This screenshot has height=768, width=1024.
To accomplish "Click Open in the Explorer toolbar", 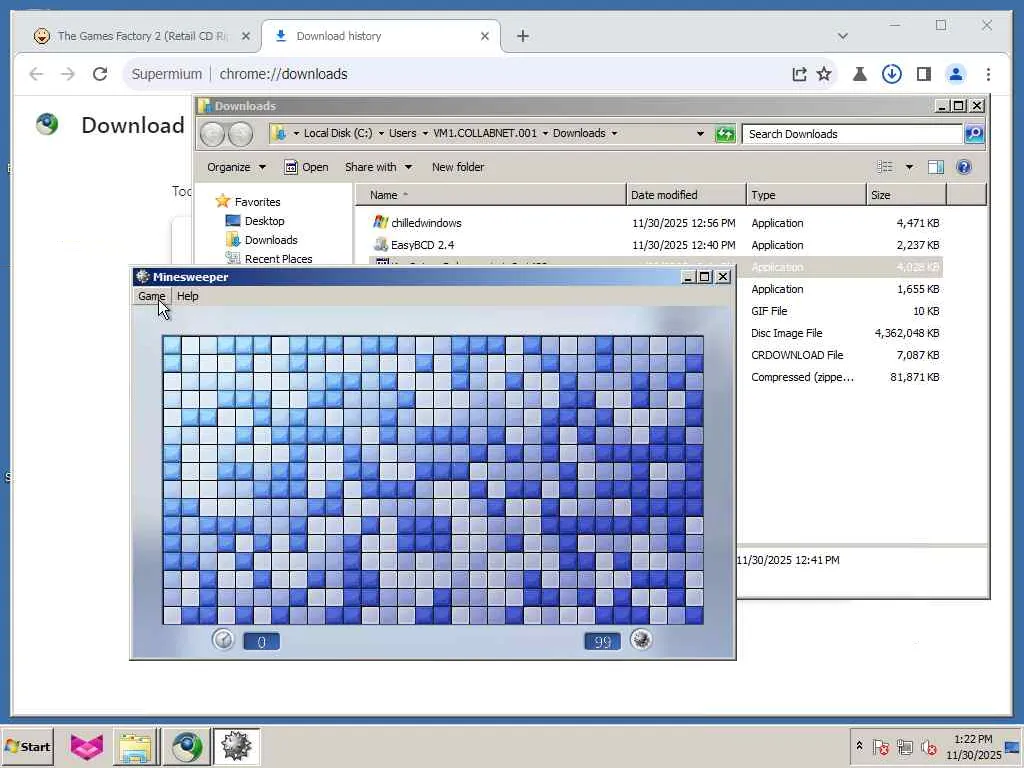I will [x=306, y=167].
